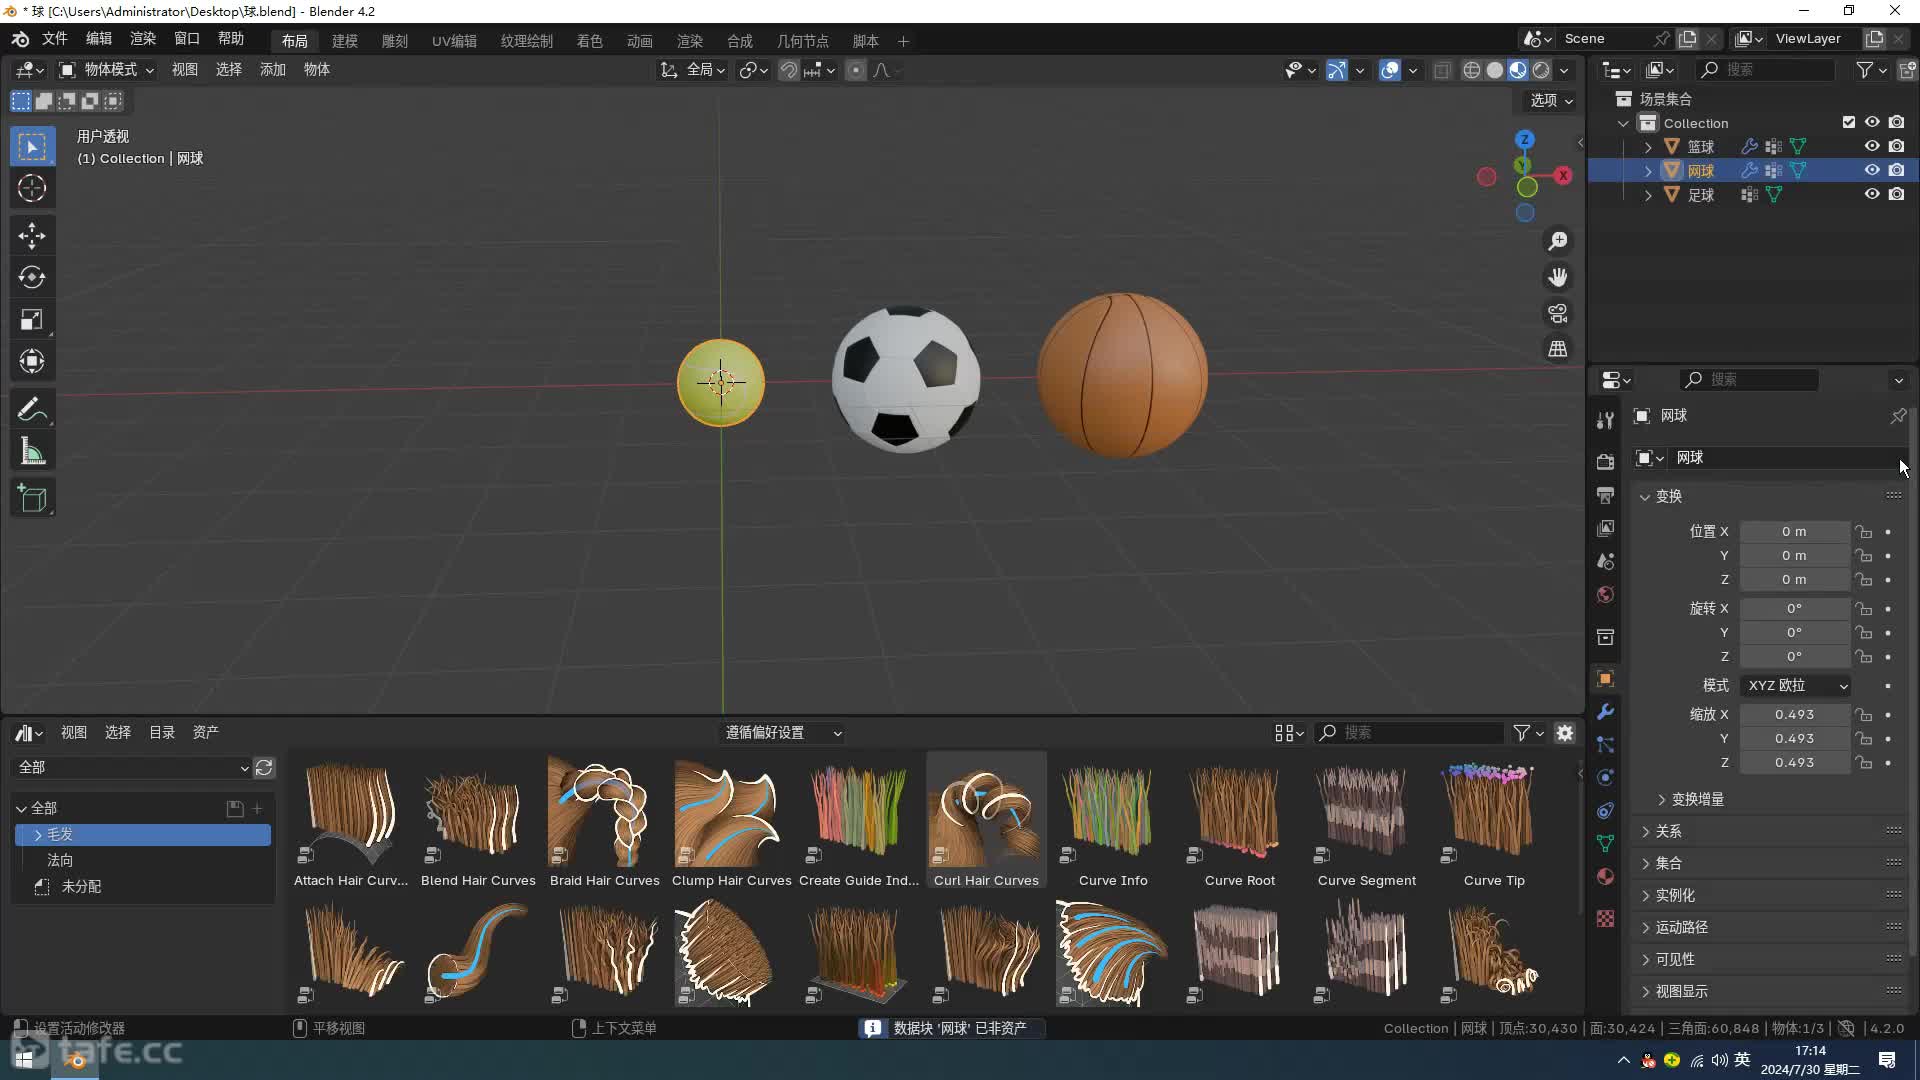Click asset browser search field
The image size is (1920, 1080).
coord(1410,733)
